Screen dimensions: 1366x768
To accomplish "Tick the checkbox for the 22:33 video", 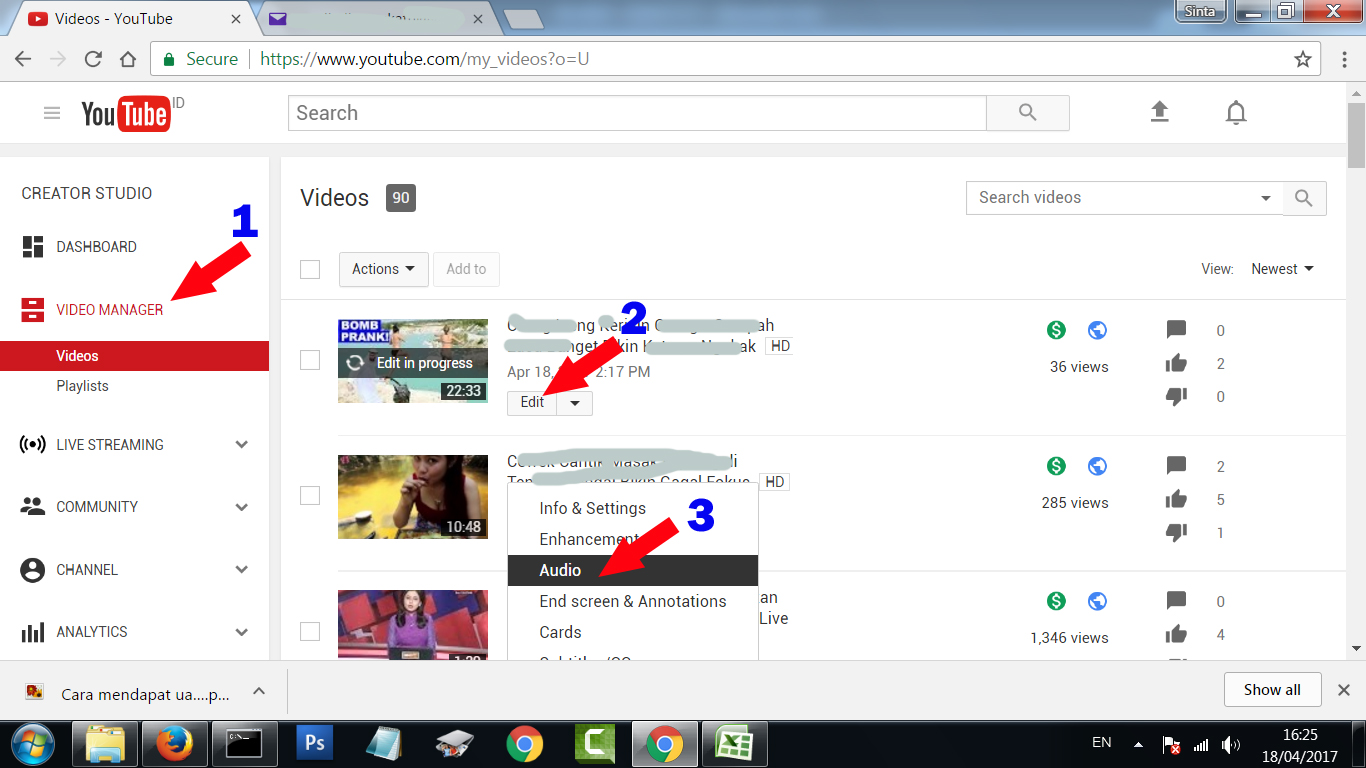I will click(x=310, y=360).
